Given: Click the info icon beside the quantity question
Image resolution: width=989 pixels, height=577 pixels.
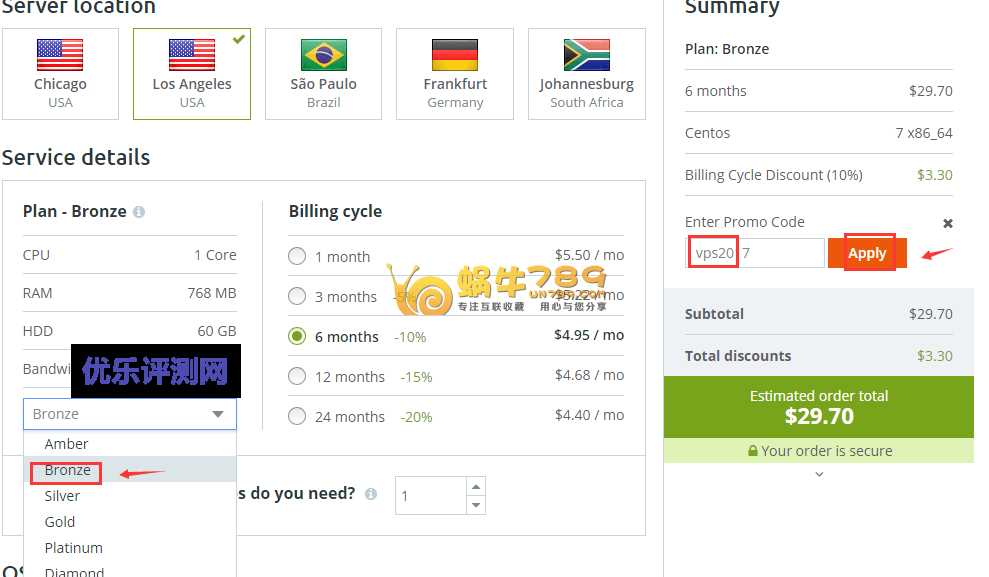Looking at the screenshot, I should (371, 494).
